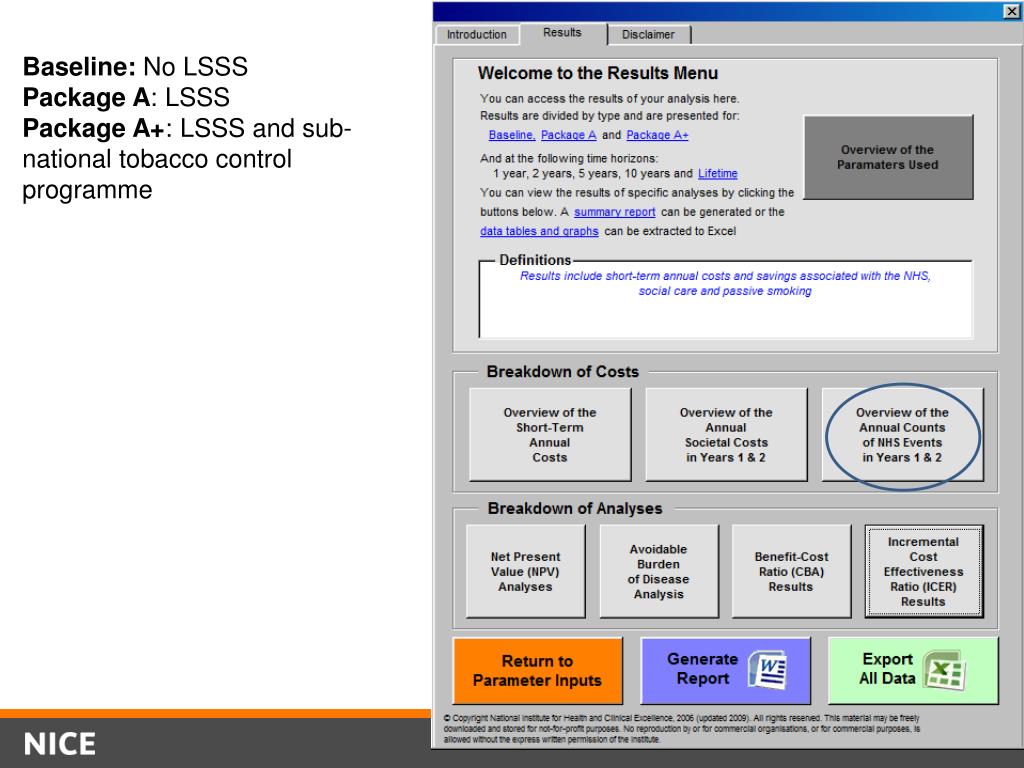
Task: Switch to the Introduction tab
Action: pos(477,35)
